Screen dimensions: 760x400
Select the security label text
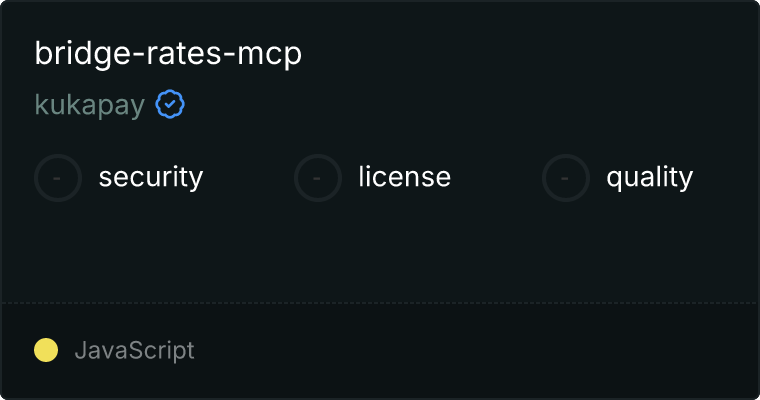tap(151, 177)
